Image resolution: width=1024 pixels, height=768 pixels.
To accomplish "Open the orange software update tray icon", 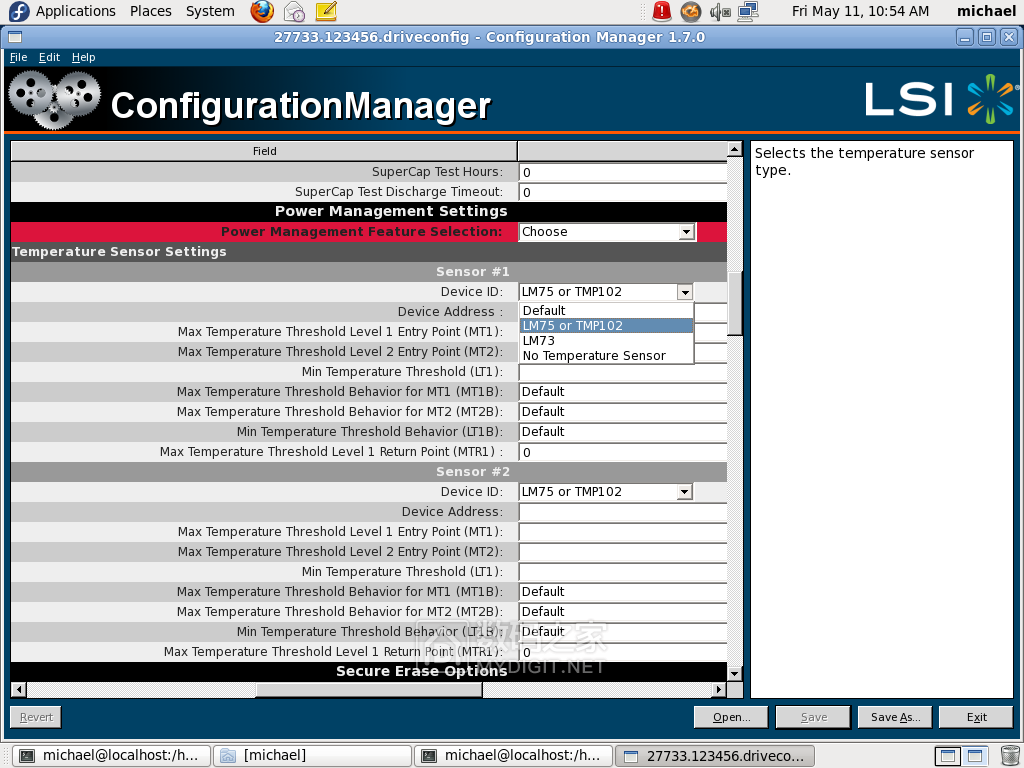I will pyautogui.click(x=690, y=11).
